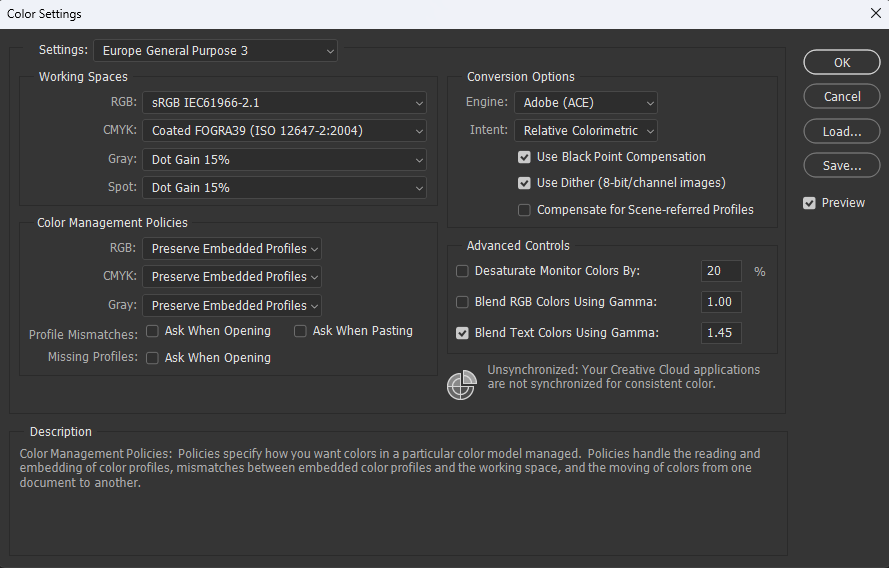Close the Color Settings dialog
The image size is (889, 568).
point(876,14)
